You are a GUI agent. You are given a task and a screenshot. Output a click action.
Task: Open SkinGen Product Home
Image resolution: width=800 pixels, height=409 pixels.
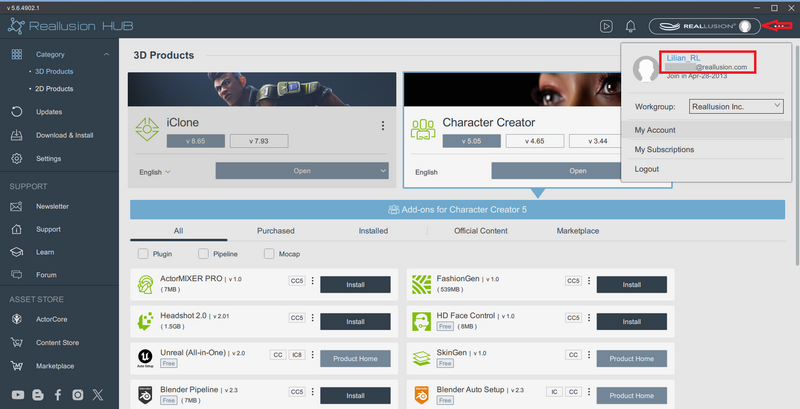(632, 359)
